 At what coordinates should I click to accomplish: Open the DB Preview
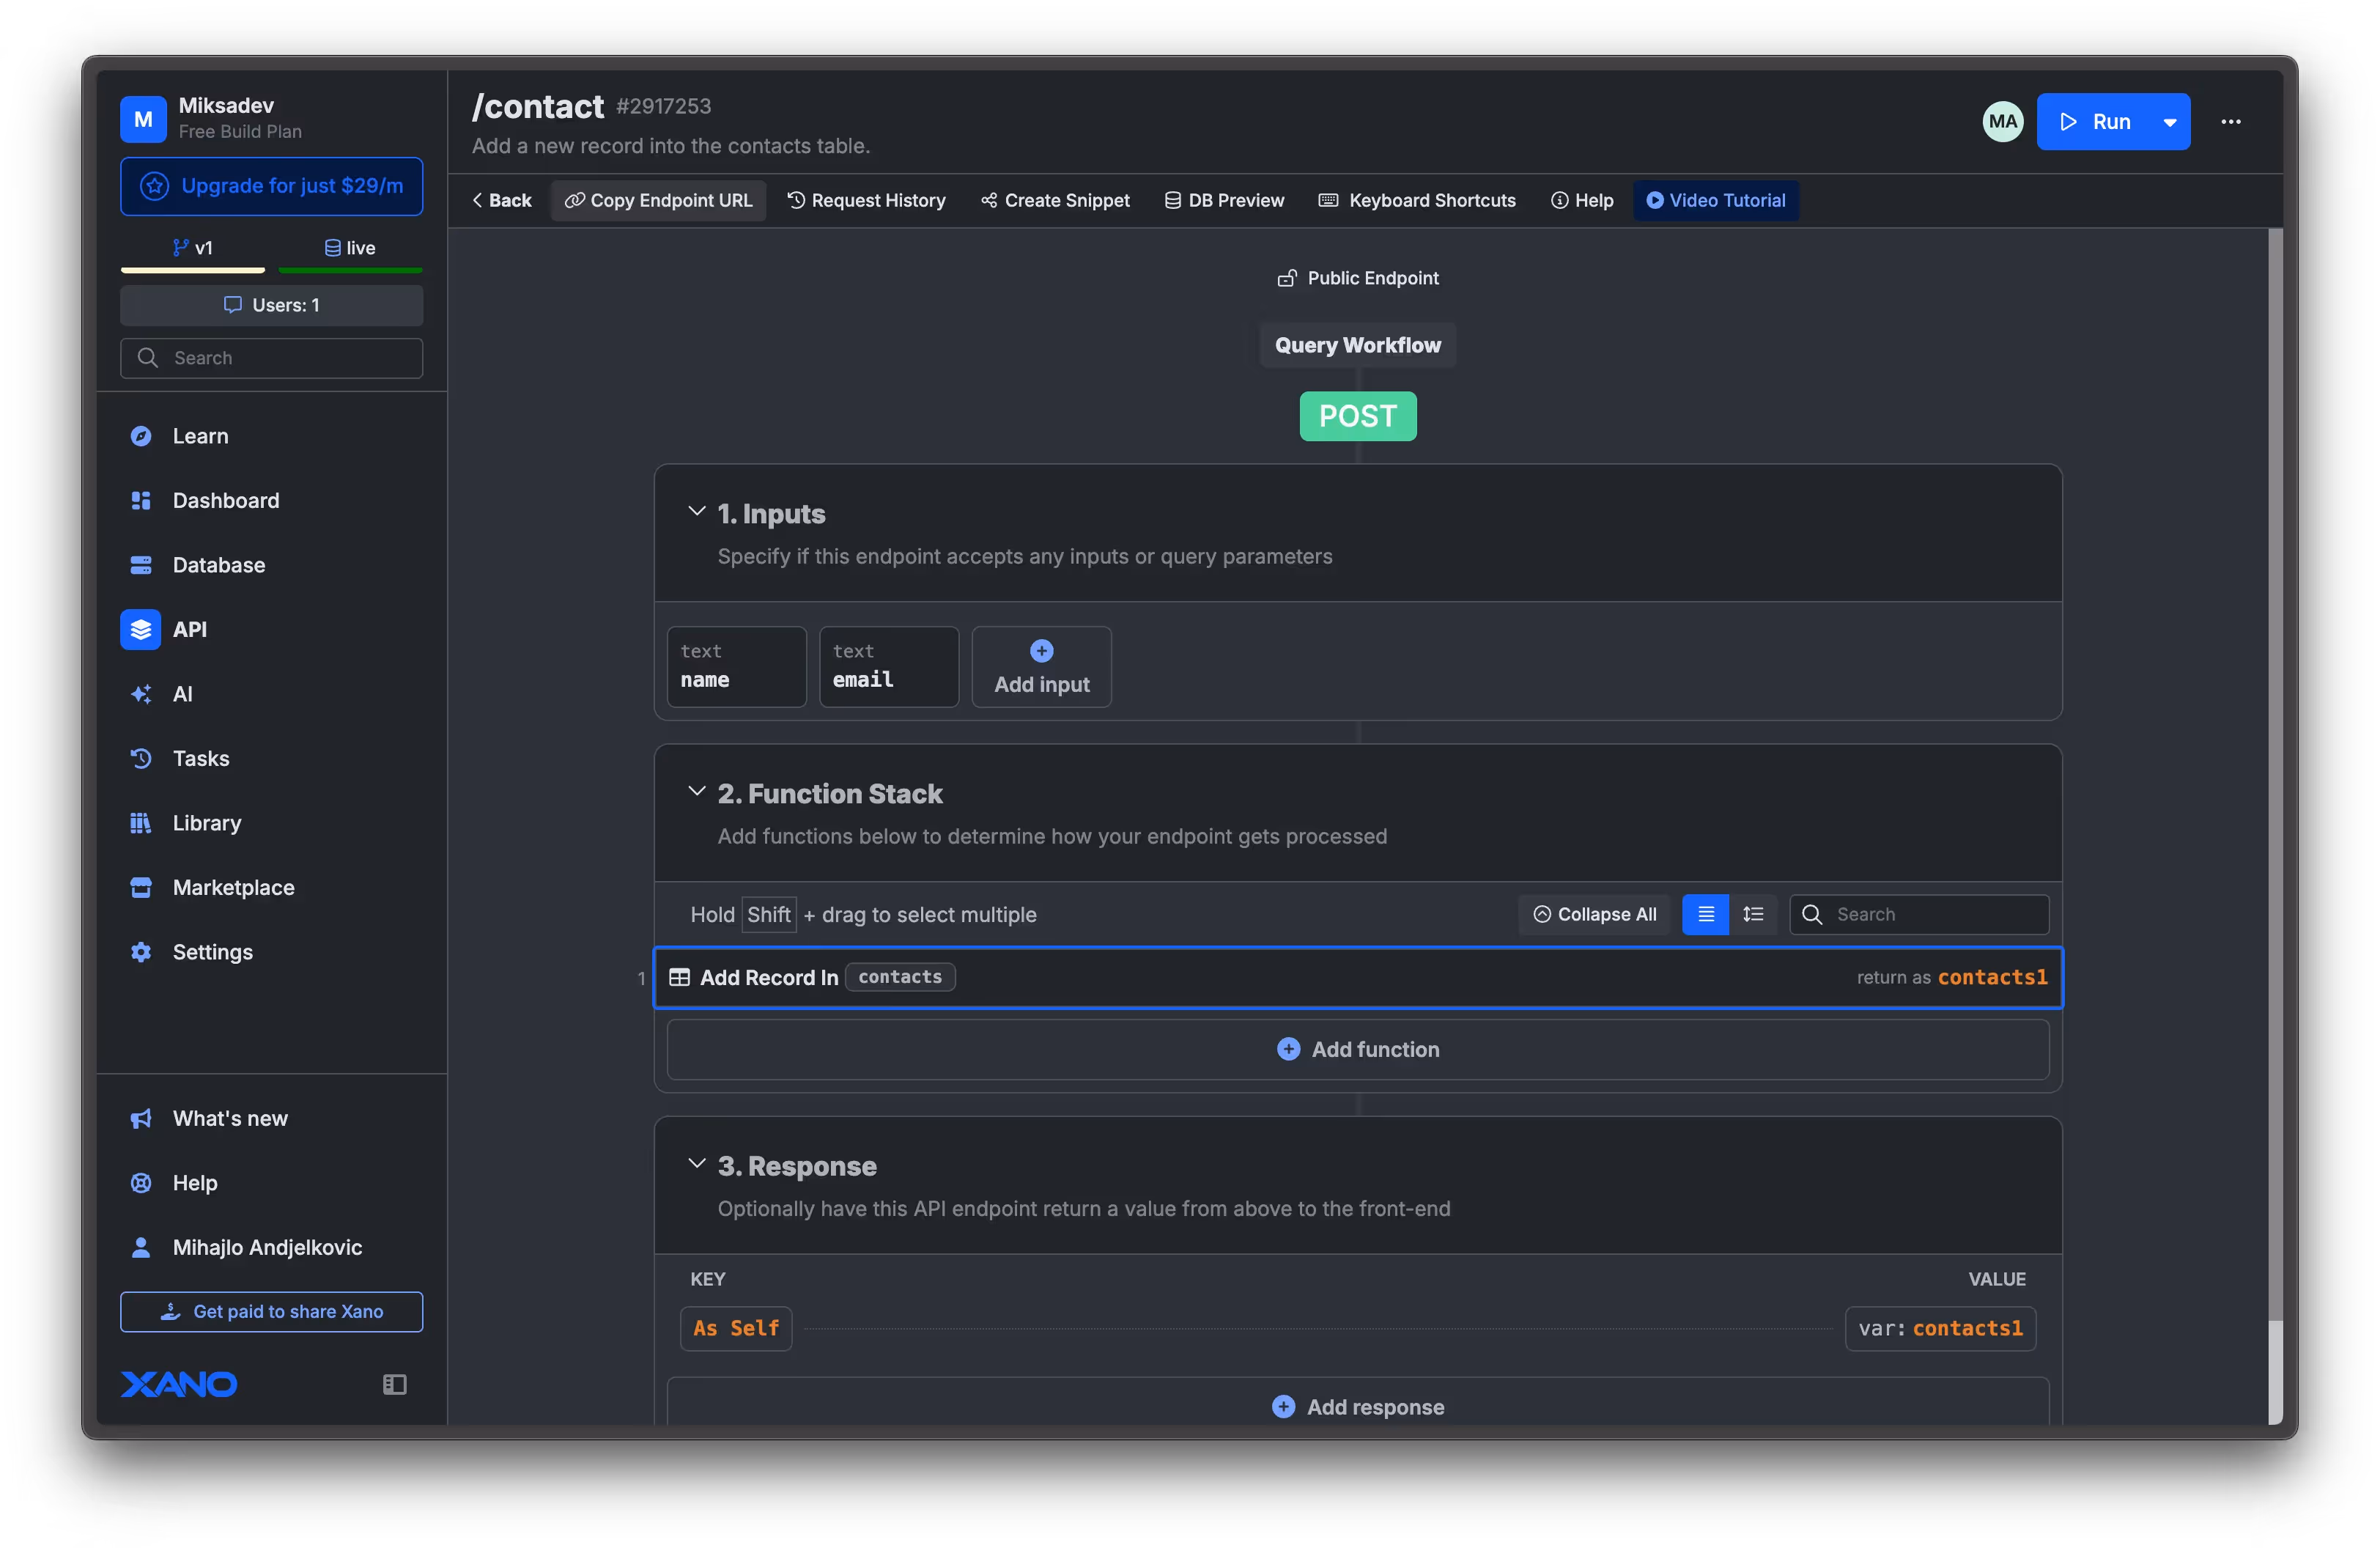tap(1223, 200)
